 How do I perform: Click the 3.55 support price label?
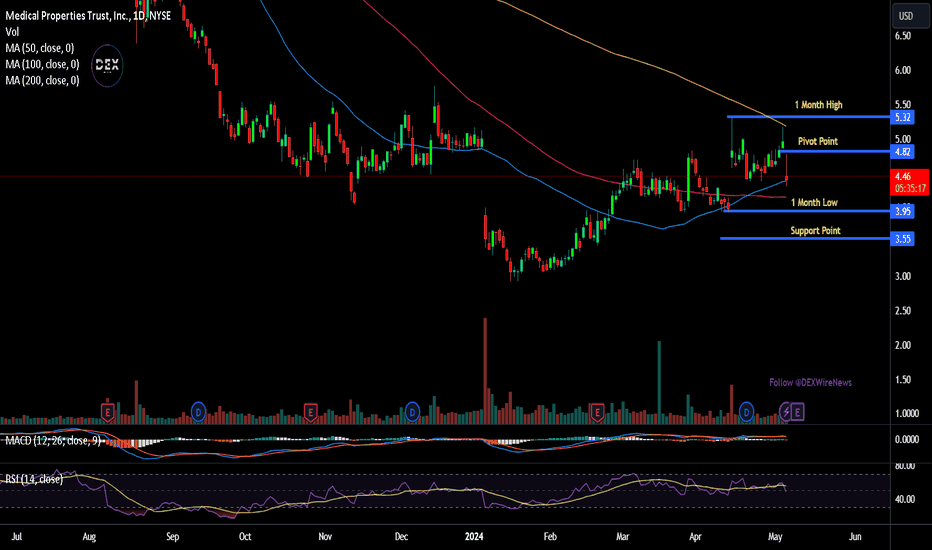click(x=902, y=239)
